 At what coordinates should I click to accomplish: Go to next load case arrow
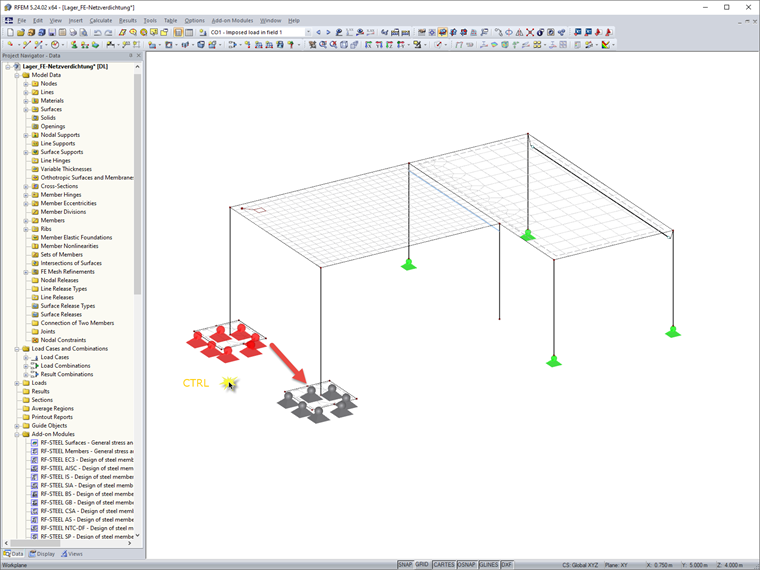pos(328,32)
